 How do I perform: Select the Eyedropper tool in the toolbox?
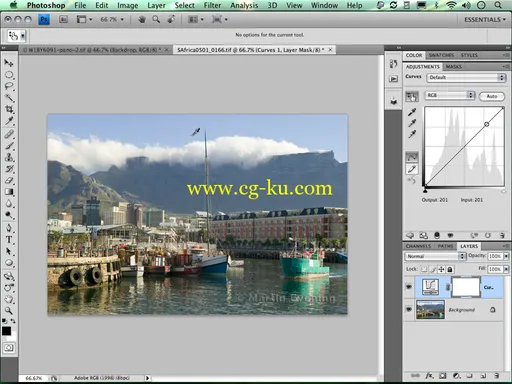click(9, 120)
